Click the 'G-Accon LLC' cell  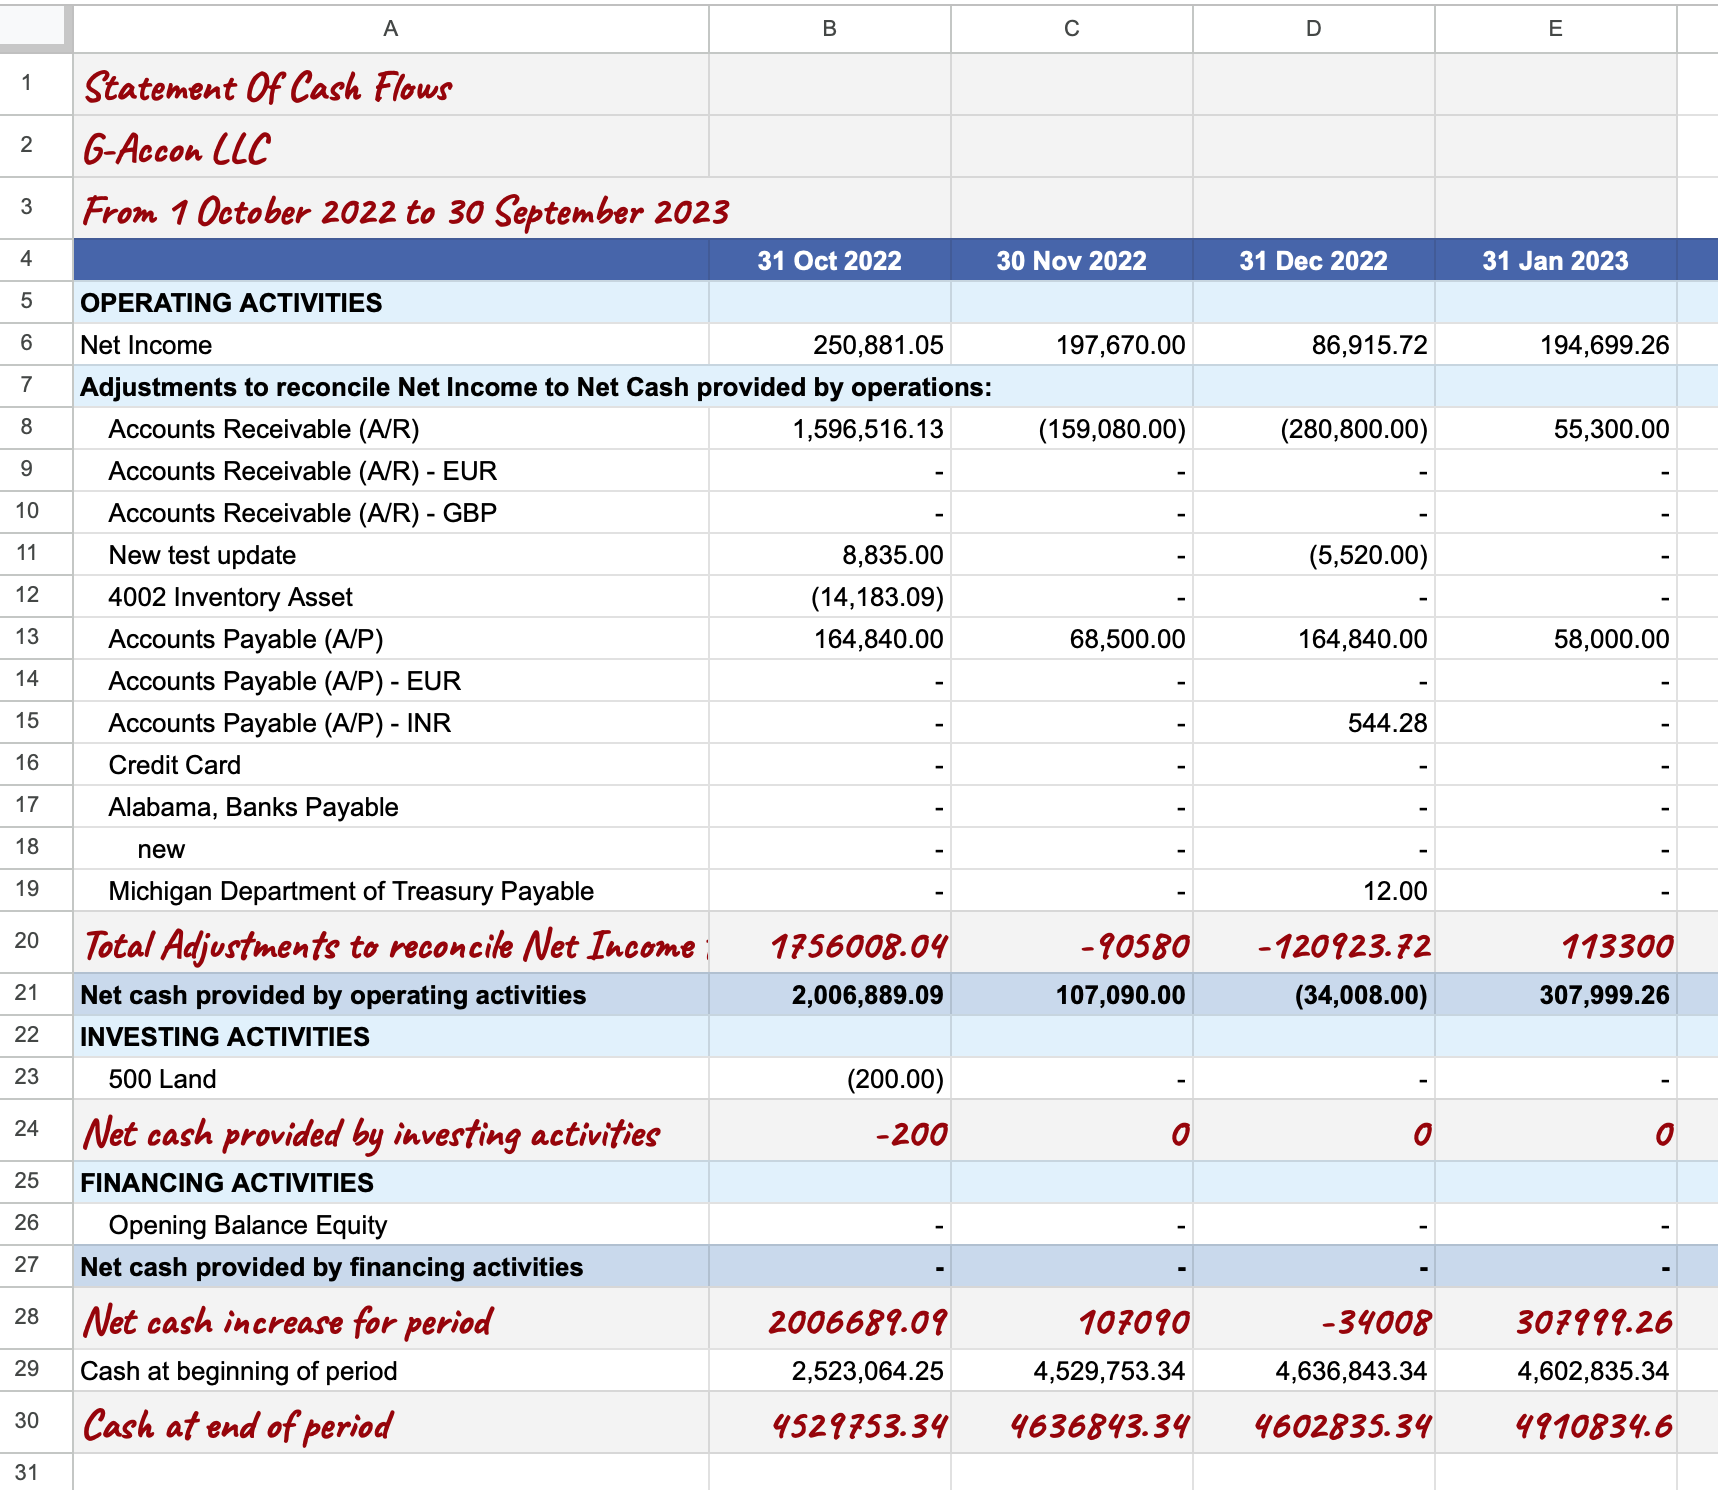point(391,147)
